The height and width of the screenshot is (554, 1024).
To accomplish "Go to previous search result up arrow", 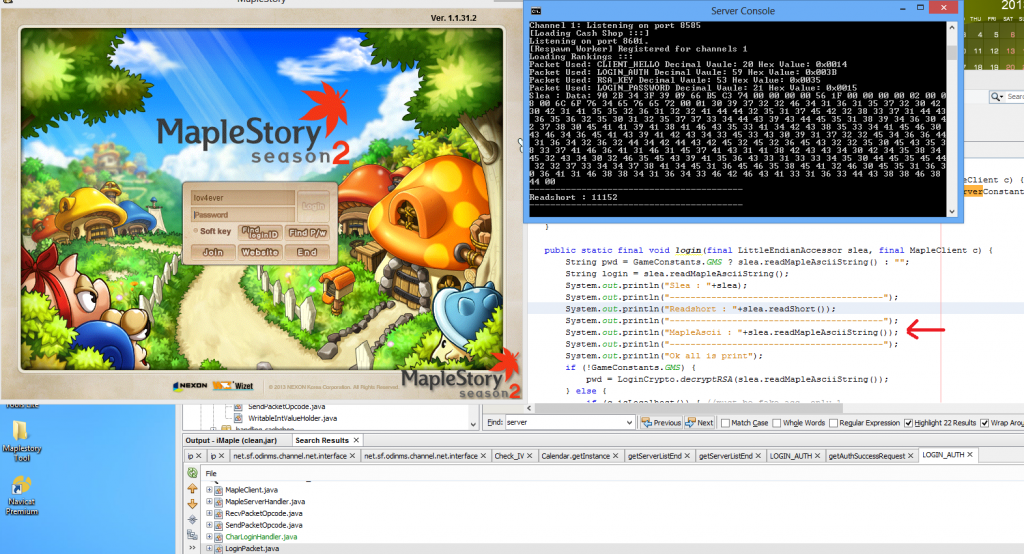I will click(x=193, y=489).
